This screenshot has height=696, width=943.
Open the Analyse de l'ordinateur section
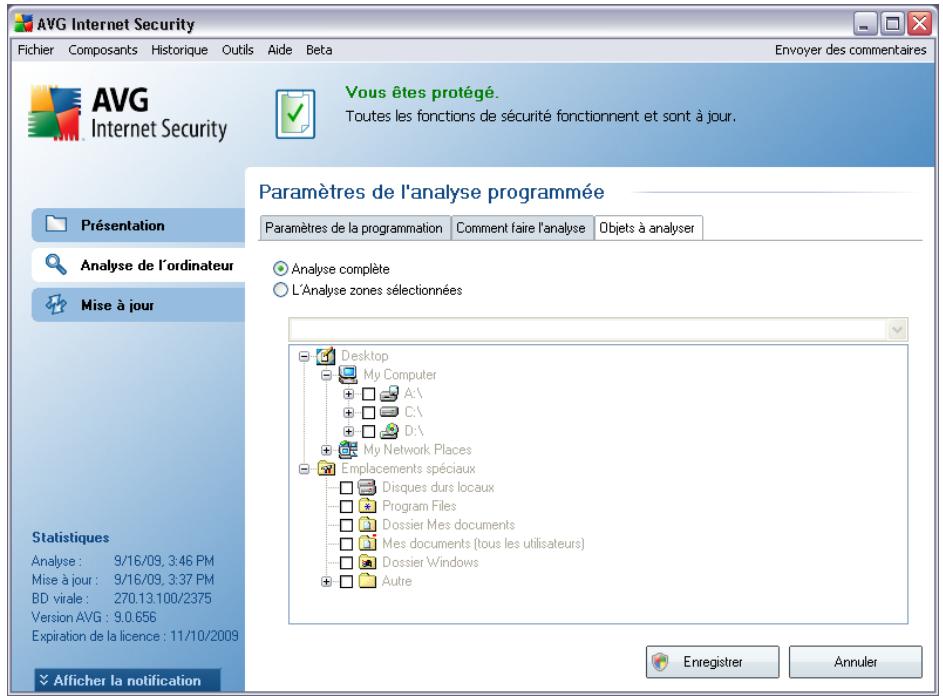tap(138, 265)
